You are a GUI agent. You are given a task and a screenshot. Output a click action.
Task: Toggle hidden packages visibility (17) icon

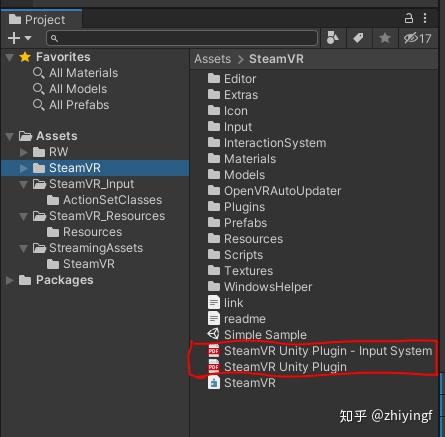[x=418, y=38]
